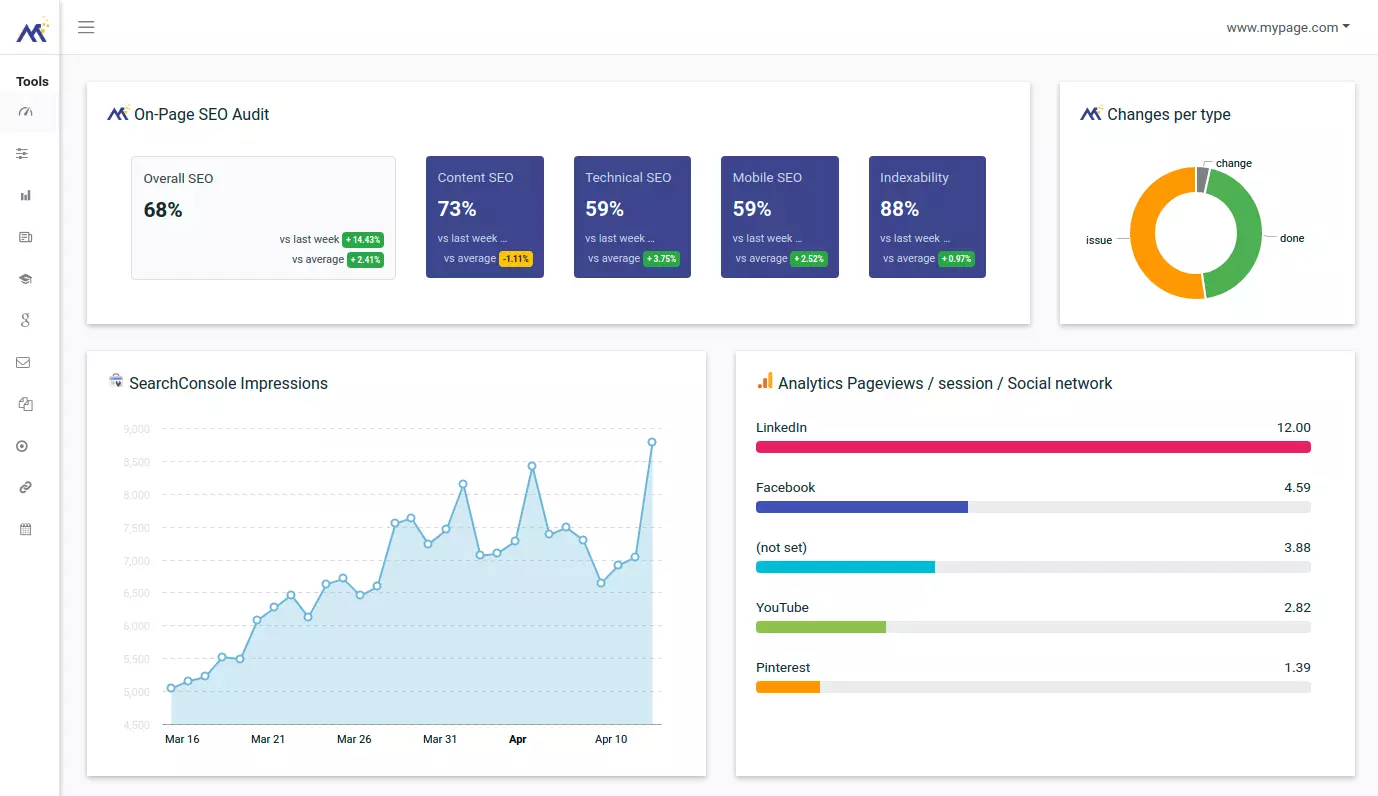Screen dimensions: 1378x796
Task: Open the sliders settings tool in the sidebar
Action: point(23,154)
